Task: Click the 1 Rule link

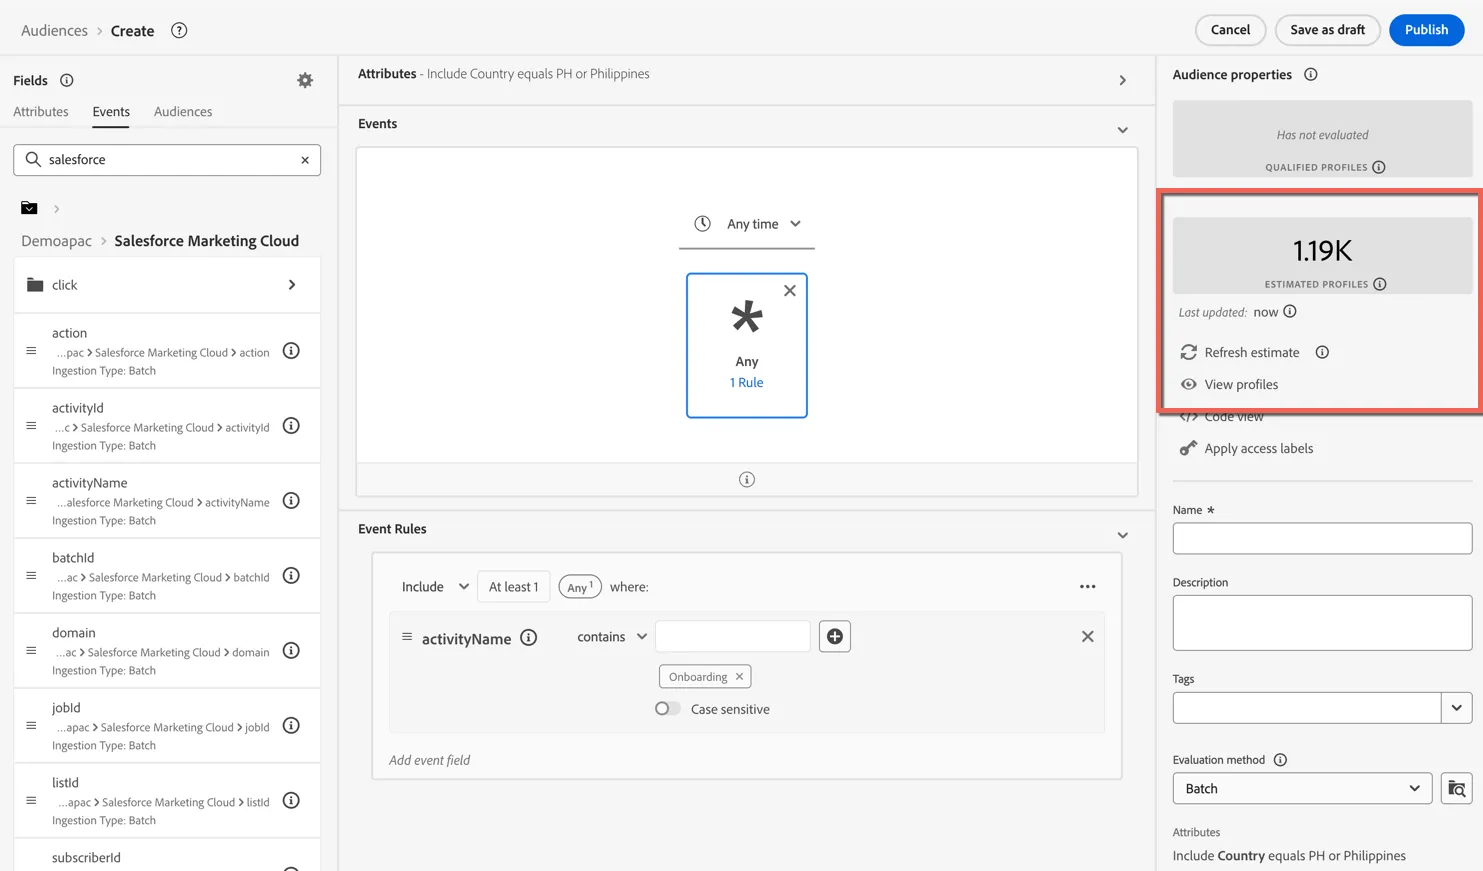Action: [x=746, y=383]
